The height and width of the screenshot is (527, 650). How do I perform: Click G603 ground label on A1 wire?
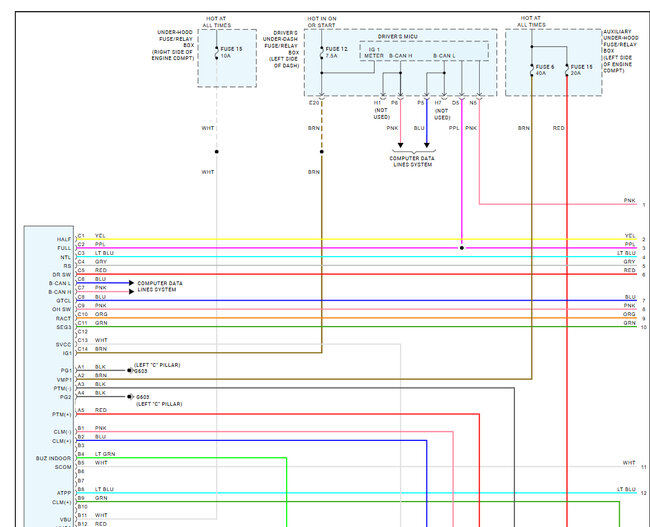coord(141,371)
